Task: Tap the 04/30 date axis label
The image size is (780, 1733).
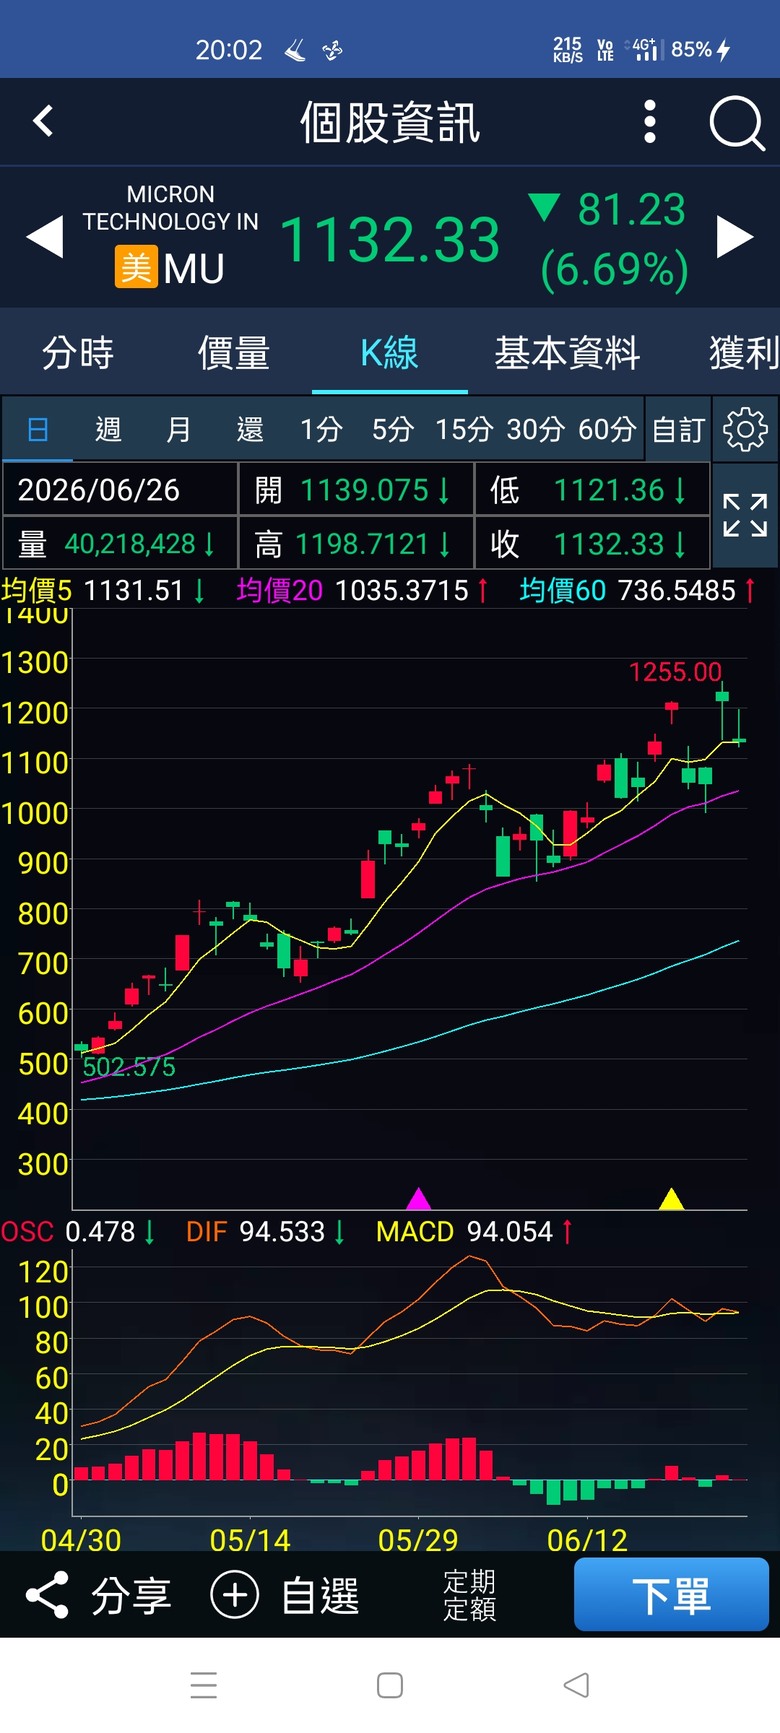Action: (81, 1540)
